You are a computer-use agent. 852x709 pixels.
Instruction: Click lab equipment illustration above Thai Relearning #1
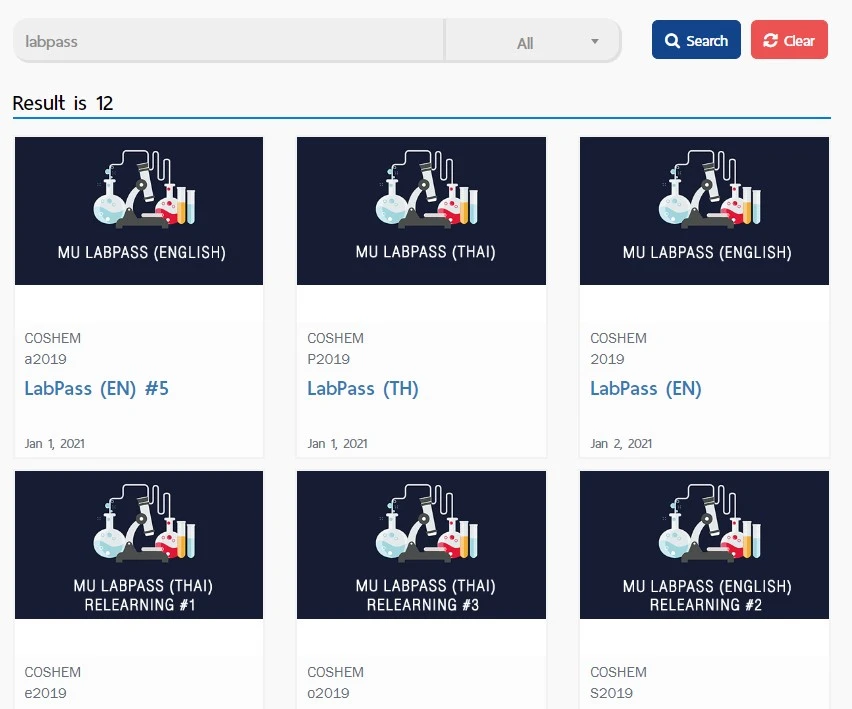tap(139, 522)
